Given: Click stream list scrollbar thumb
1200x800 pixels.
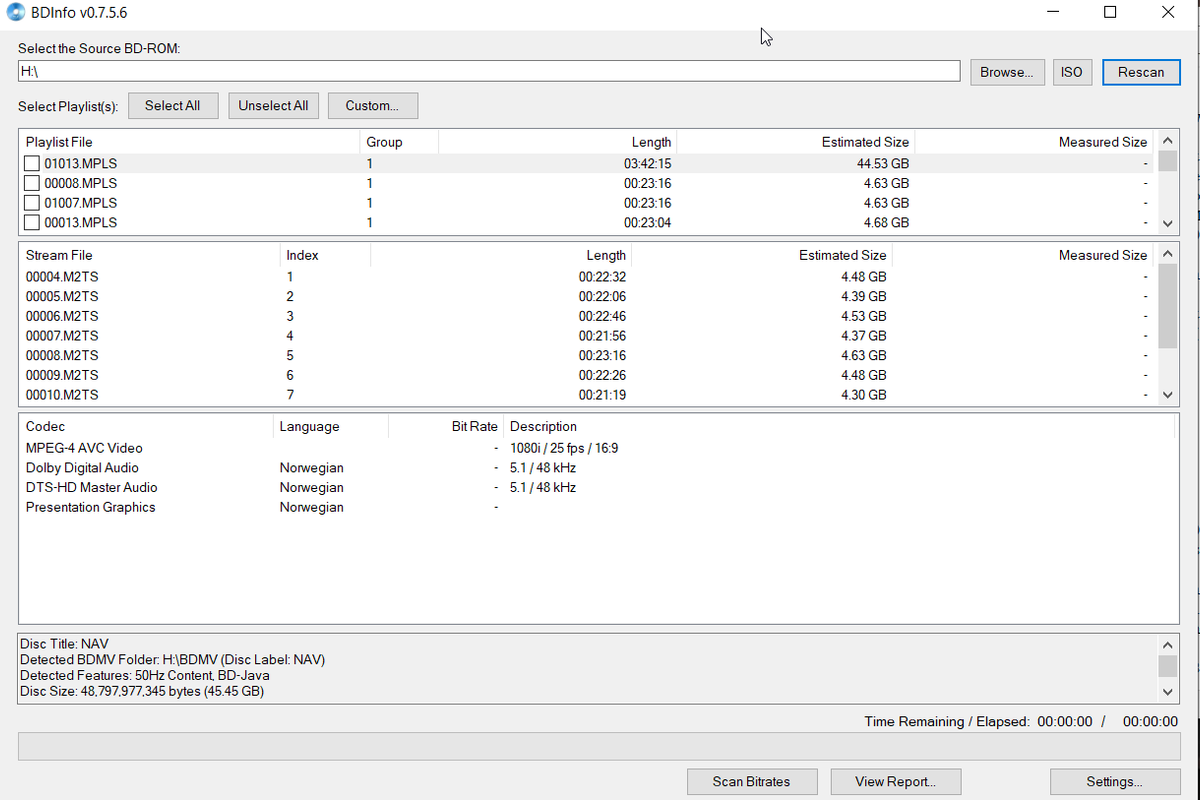Looking at the screenshot, I should point(1167,307).
